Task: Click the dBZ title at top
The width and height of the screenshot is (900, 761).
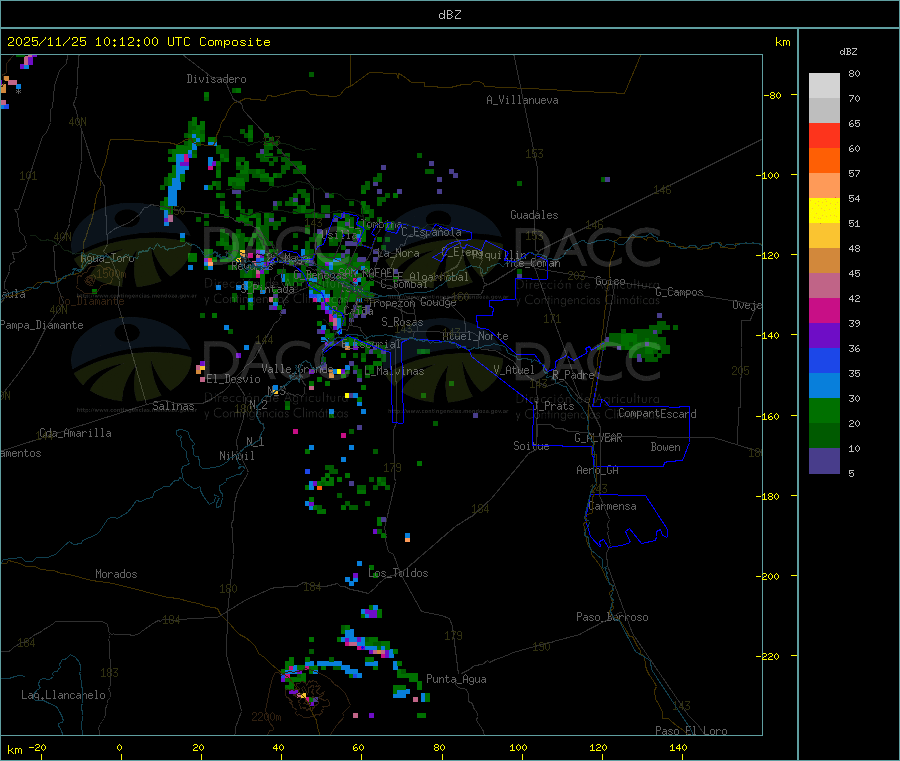Action: point(449,15)
